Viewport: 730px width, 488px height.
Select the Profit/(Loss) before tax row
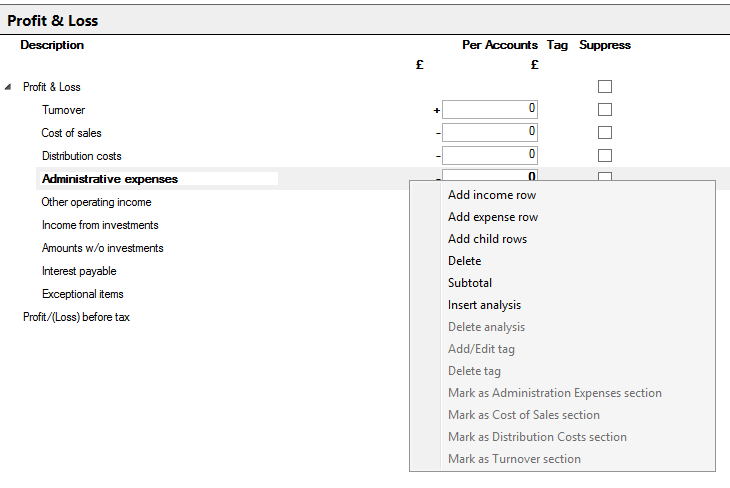(76, 317)
